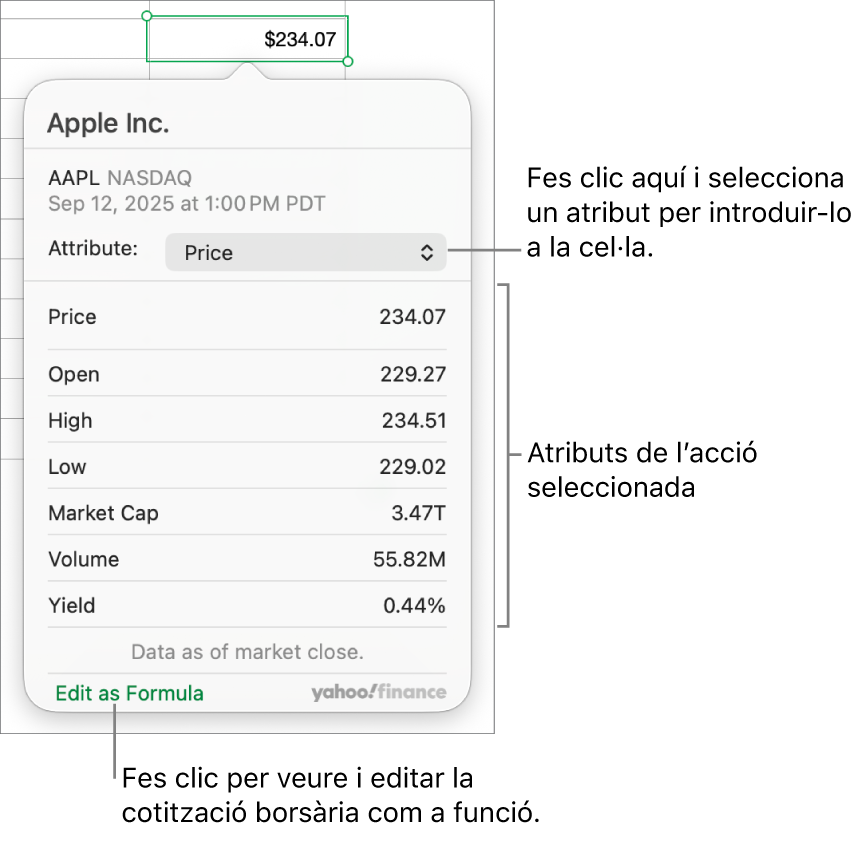Image resolution: width=867 pixels, height=867 pixels.
Task: Select the Low attribute row
Action: (x=247, y=466)
